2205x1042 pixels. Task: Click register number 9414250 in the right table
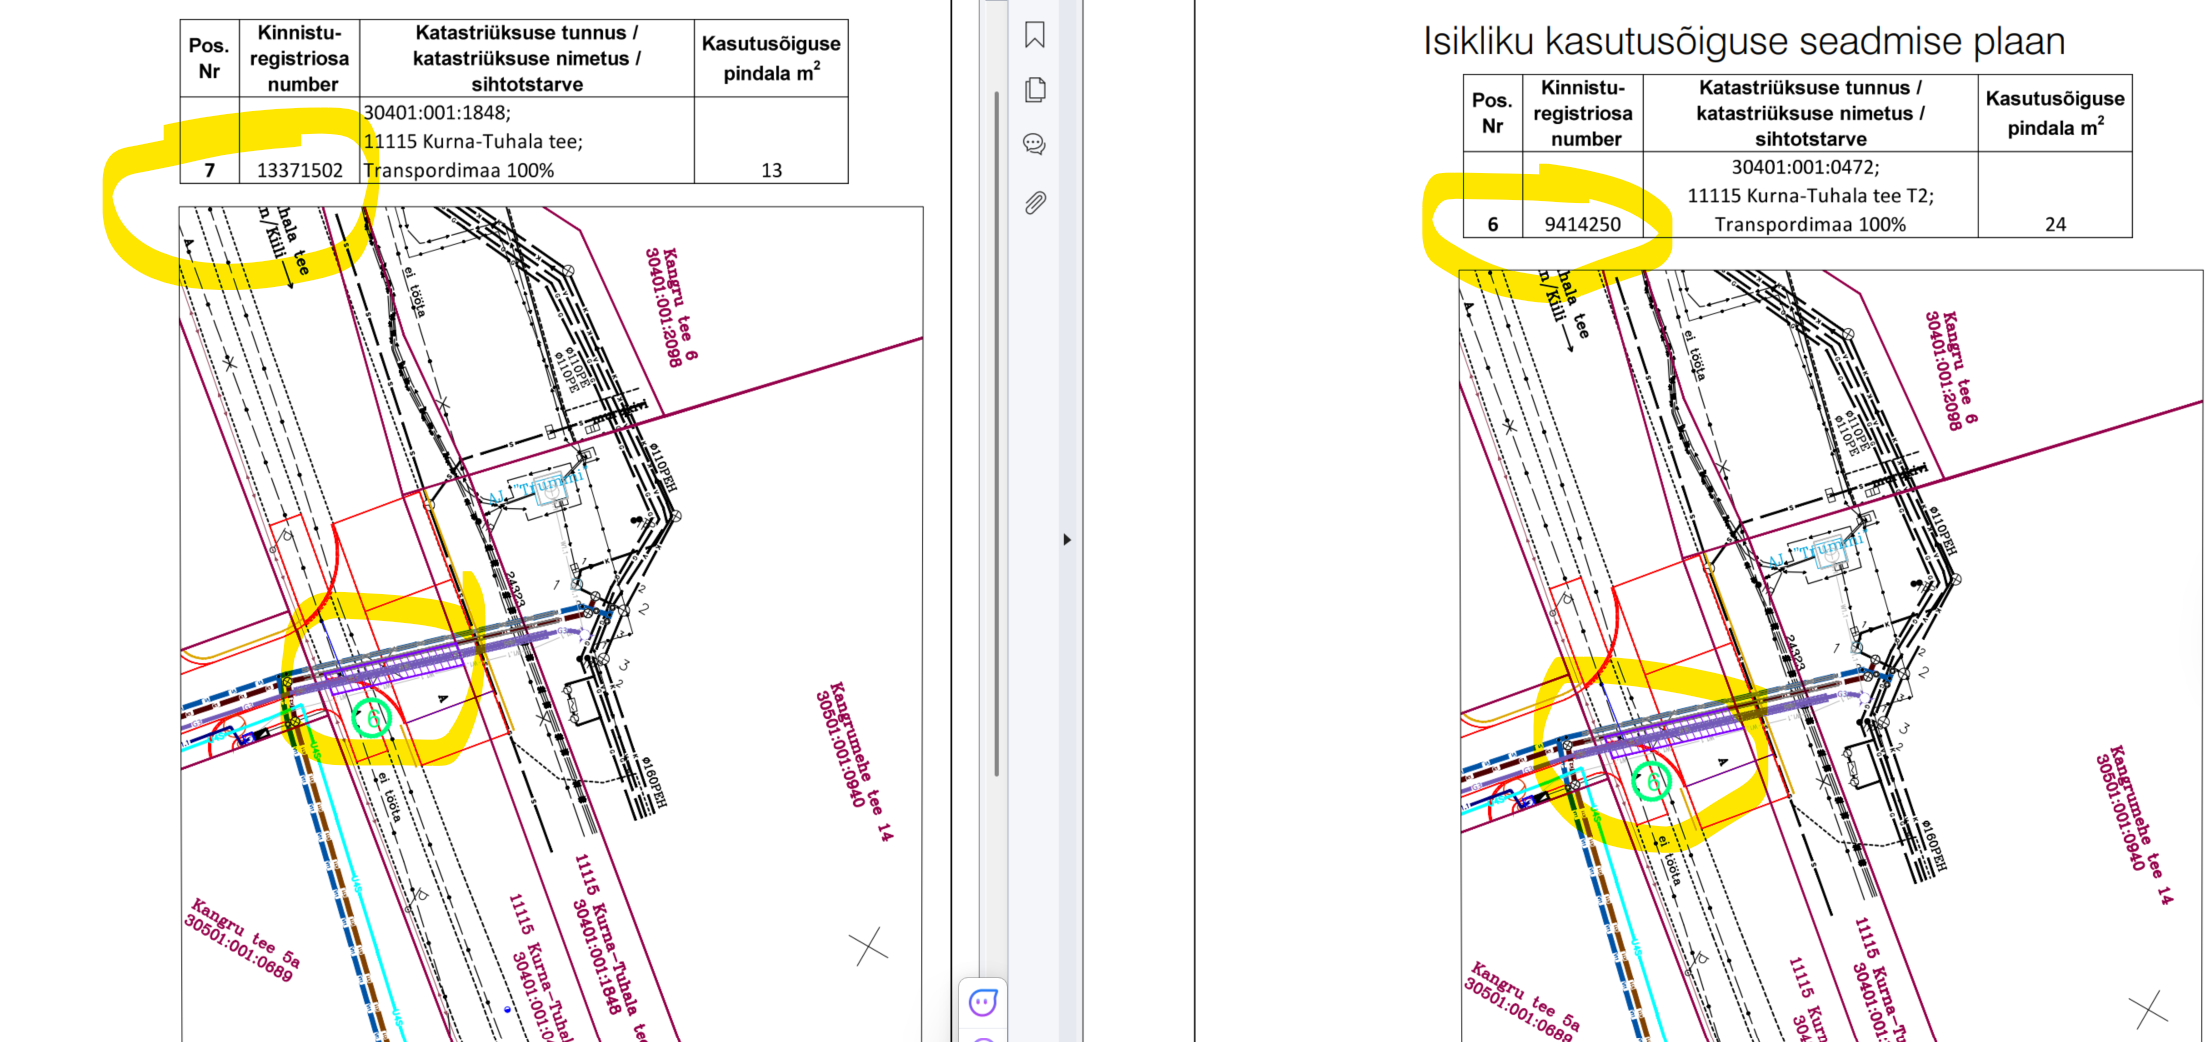pos(1582,225)
